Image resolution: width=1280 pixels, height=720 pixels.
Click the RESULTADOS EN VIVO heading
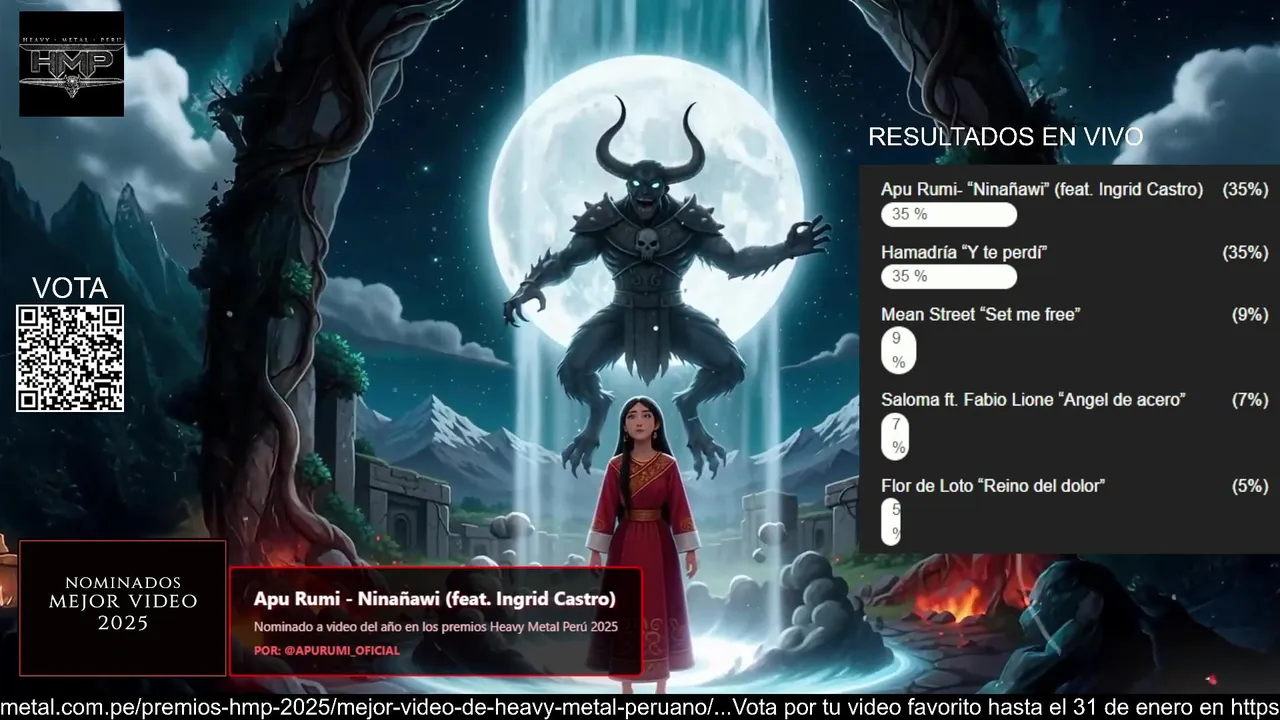pyautogui.click(x=1005, y=137)
